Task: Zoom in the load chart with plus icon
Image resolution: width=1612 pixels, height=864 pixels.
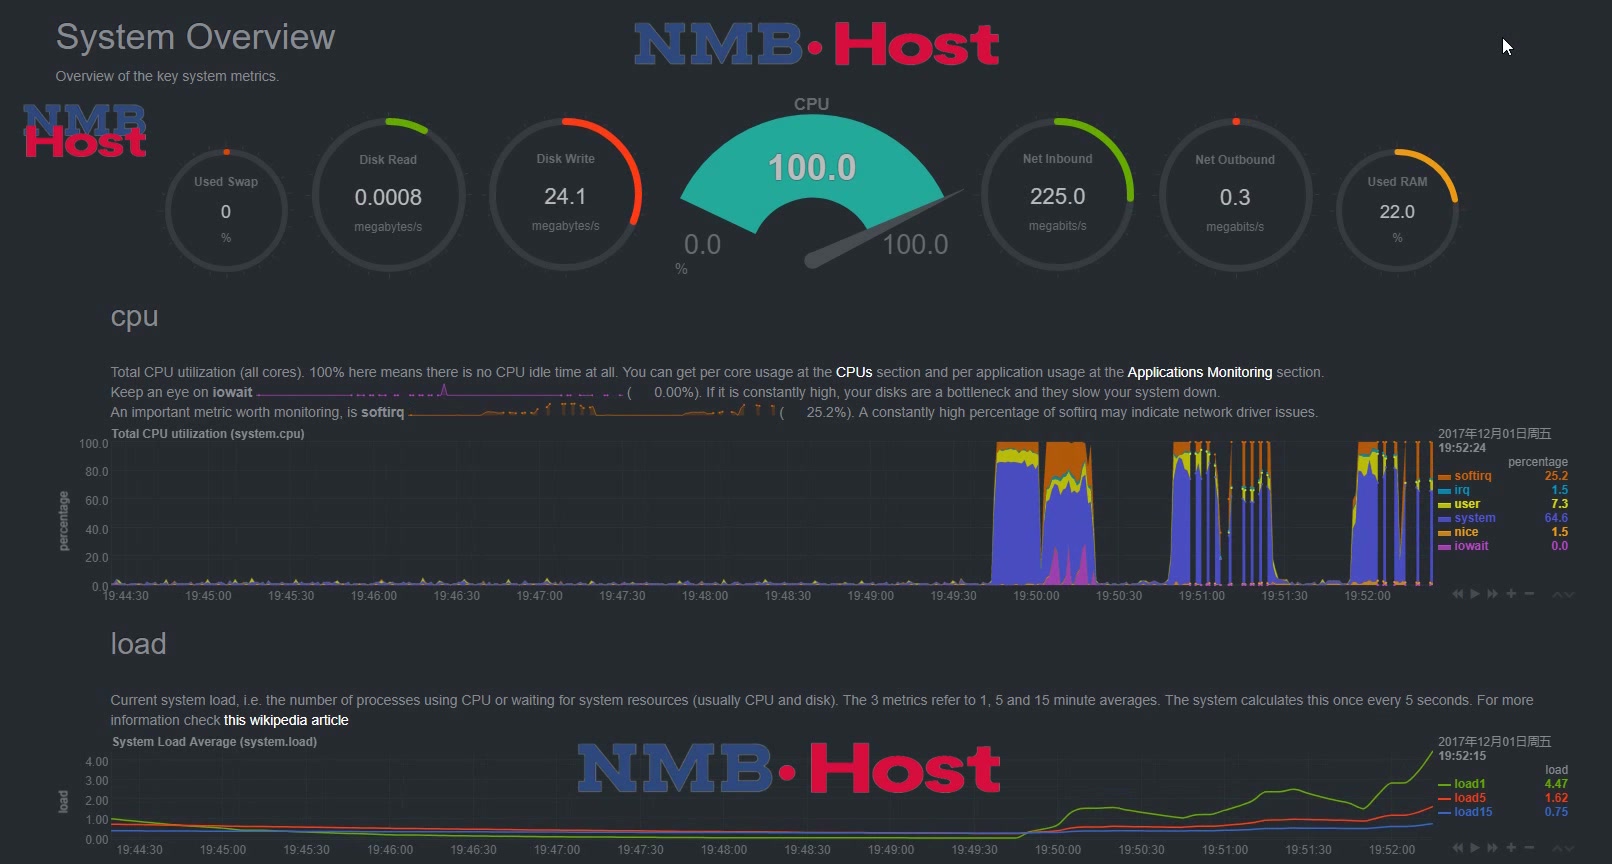Action: pos(1511,848)
